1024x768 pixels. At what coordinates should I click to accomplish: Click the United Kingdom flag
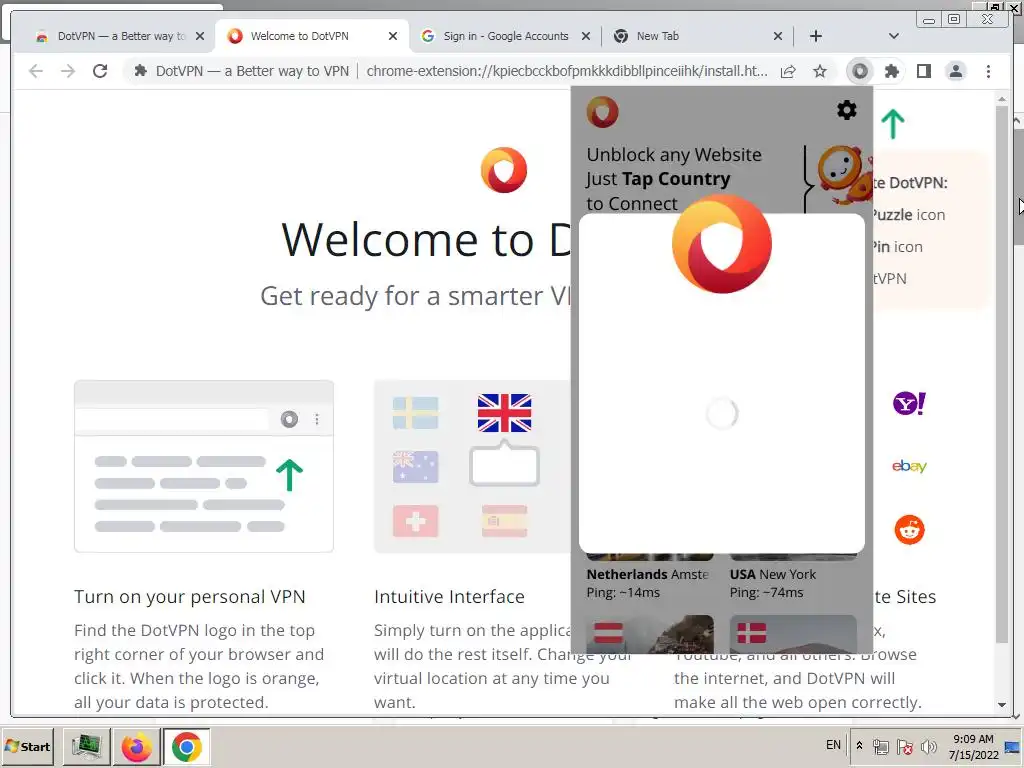[504, 413]
